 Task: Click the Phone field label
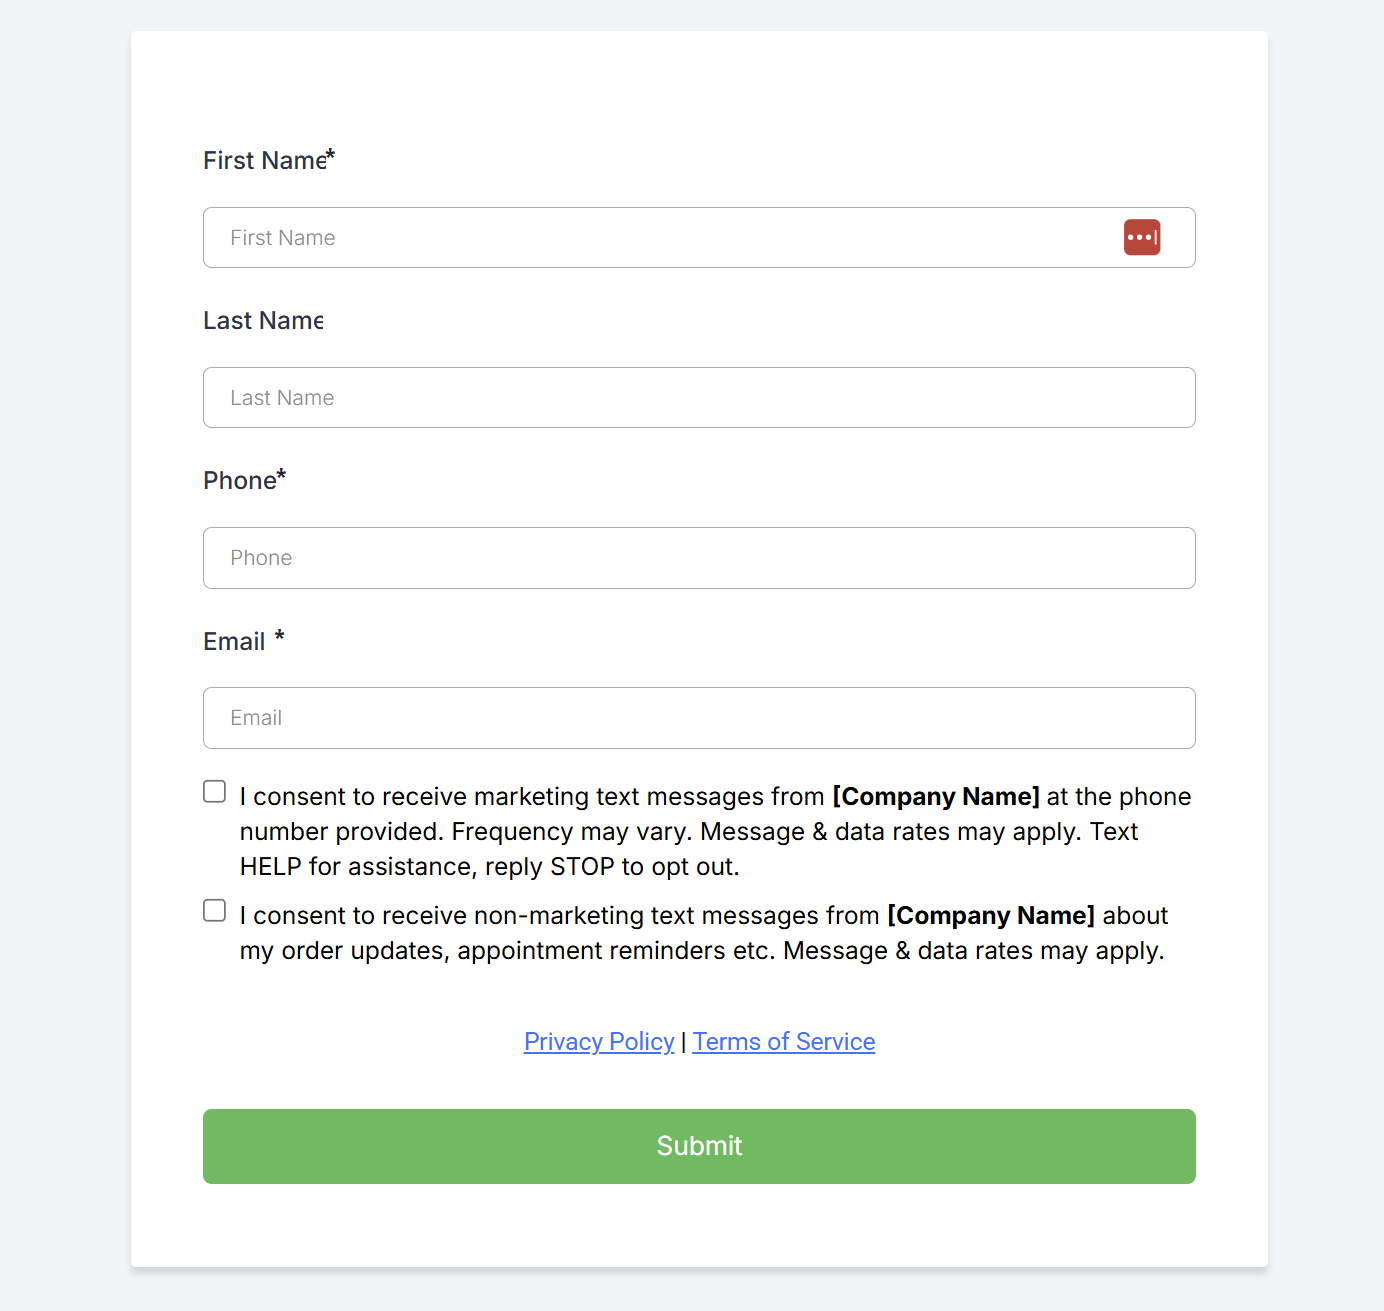239,481
